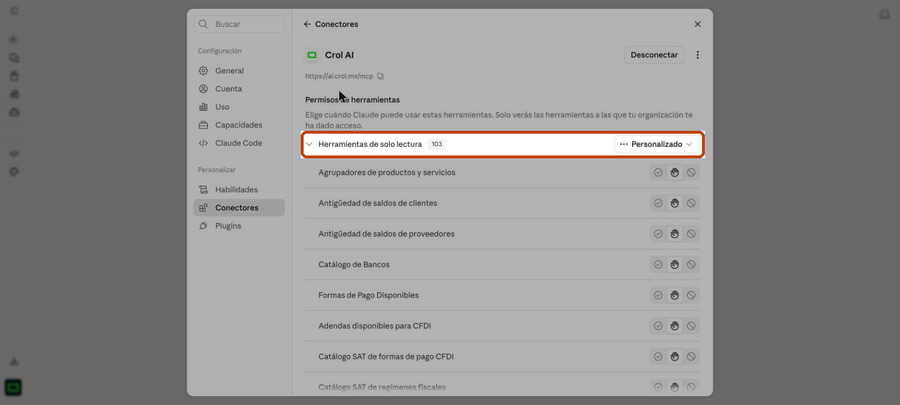
Task: Set always-allow checkmark for Formas de Pago Disponibles
Action: click(658, 295)
